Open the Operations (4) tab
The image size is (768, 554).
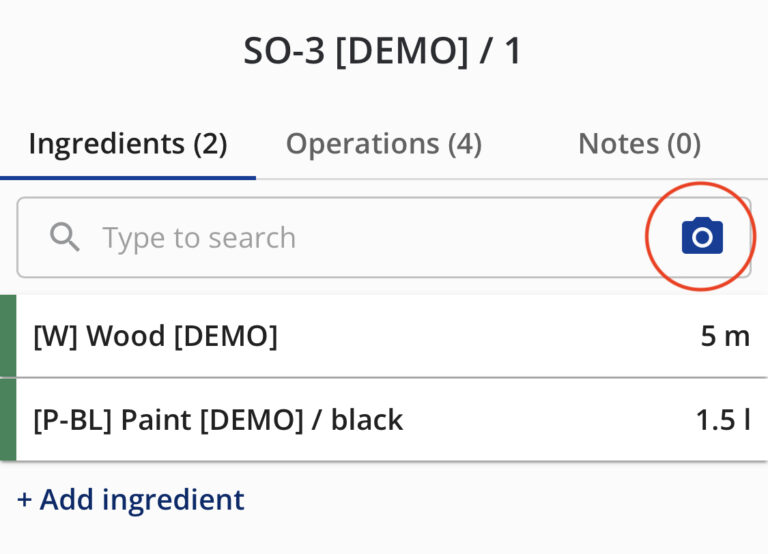point(384,144)
